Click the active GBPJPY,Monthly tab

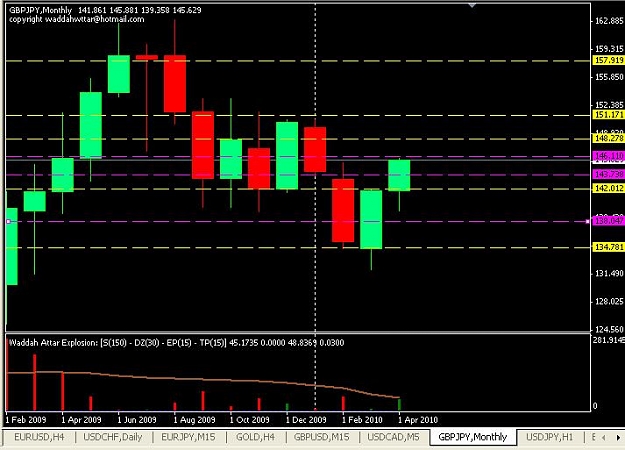pos(473,437)
